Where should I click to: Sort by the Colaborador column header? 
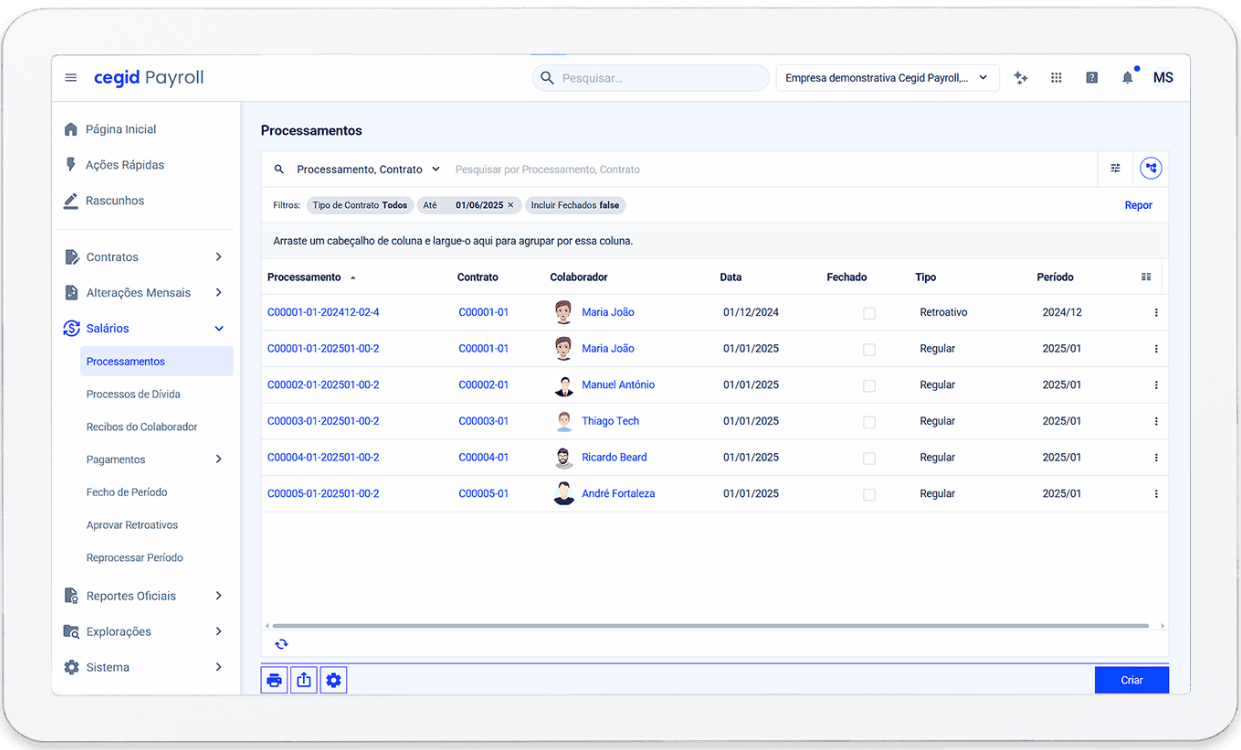tap(579, 277)
